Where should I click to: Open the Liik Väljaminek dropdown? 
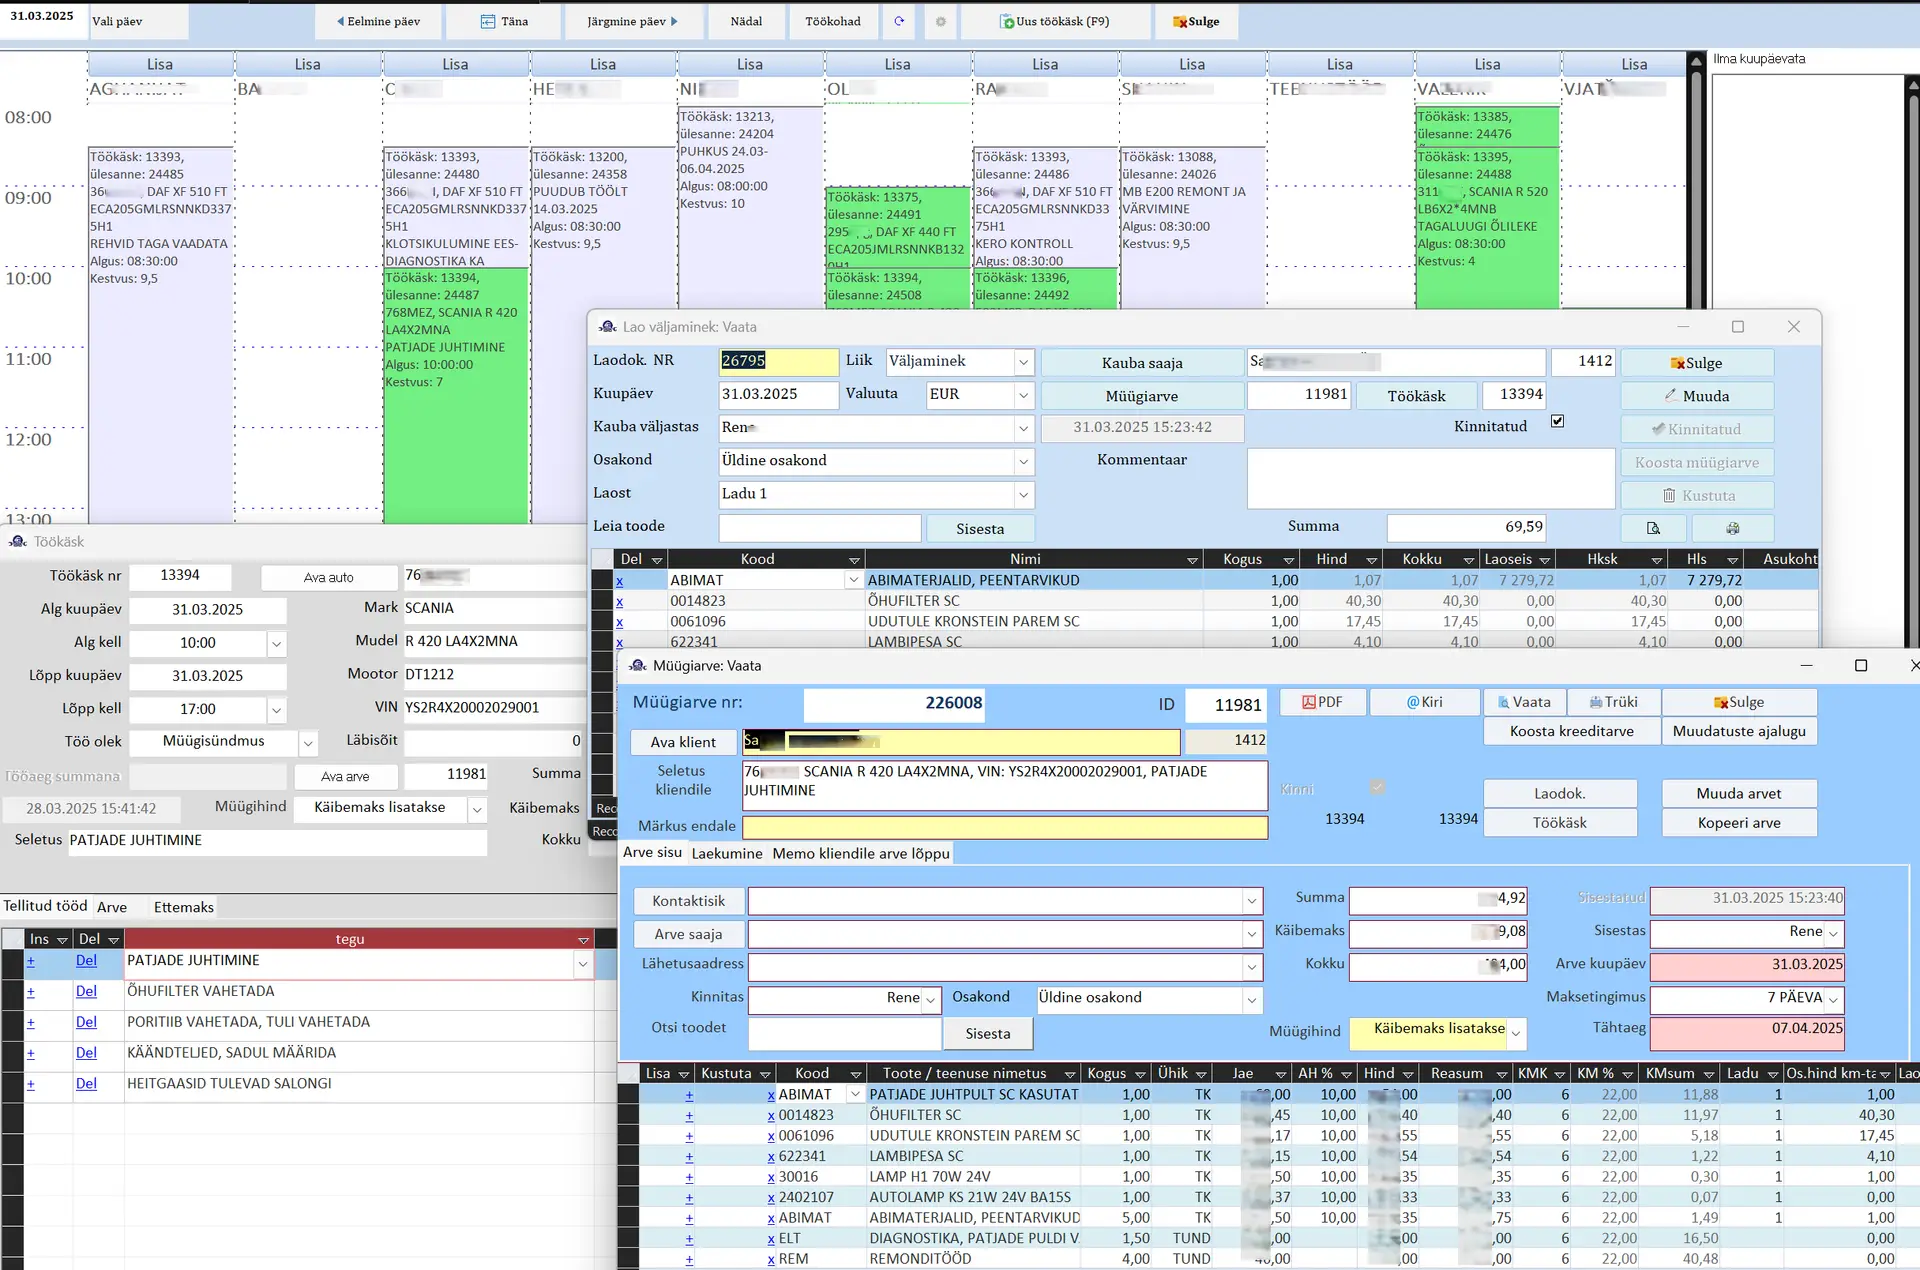point(1023,362)
